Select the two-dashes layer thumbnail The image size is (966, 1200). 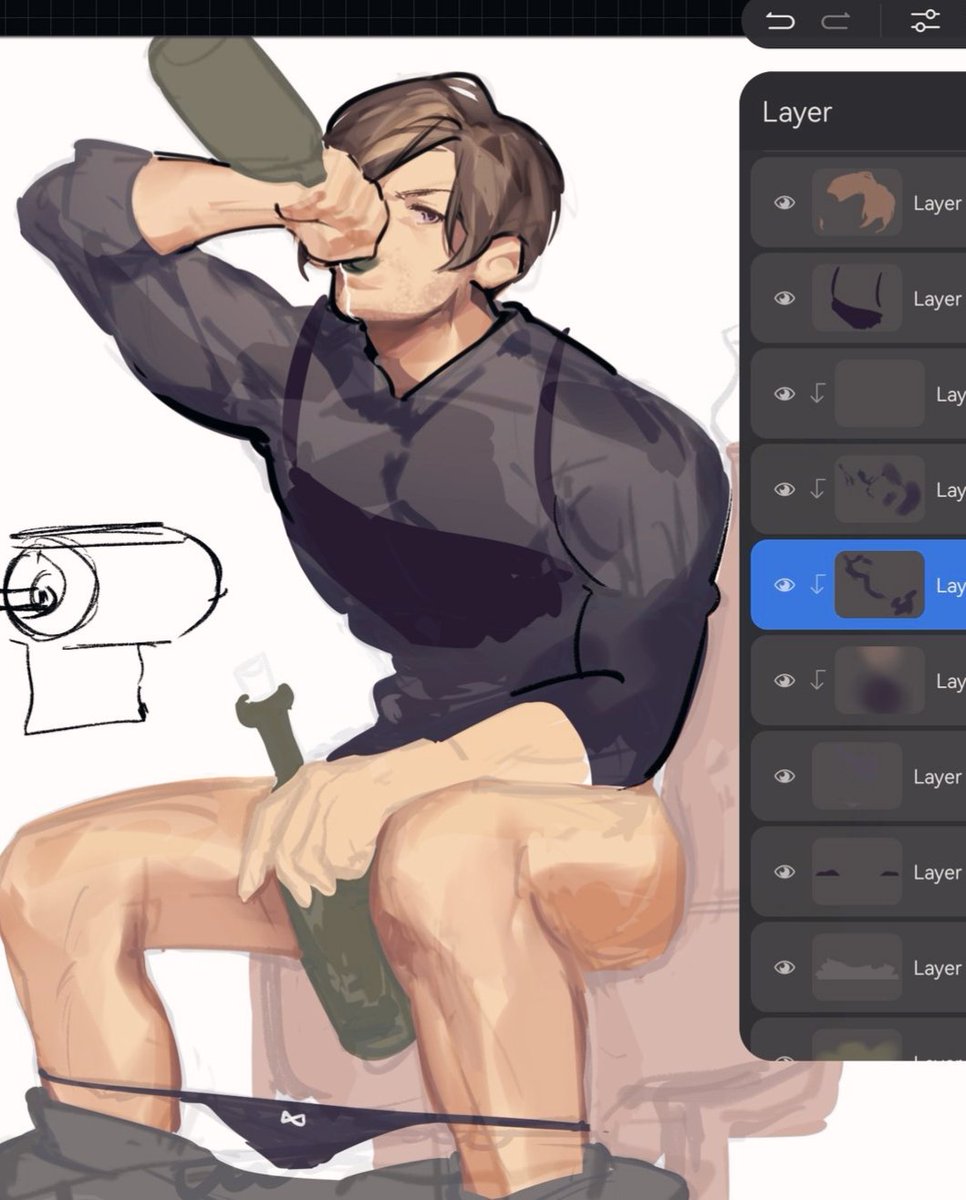click(x=857, y=872)
